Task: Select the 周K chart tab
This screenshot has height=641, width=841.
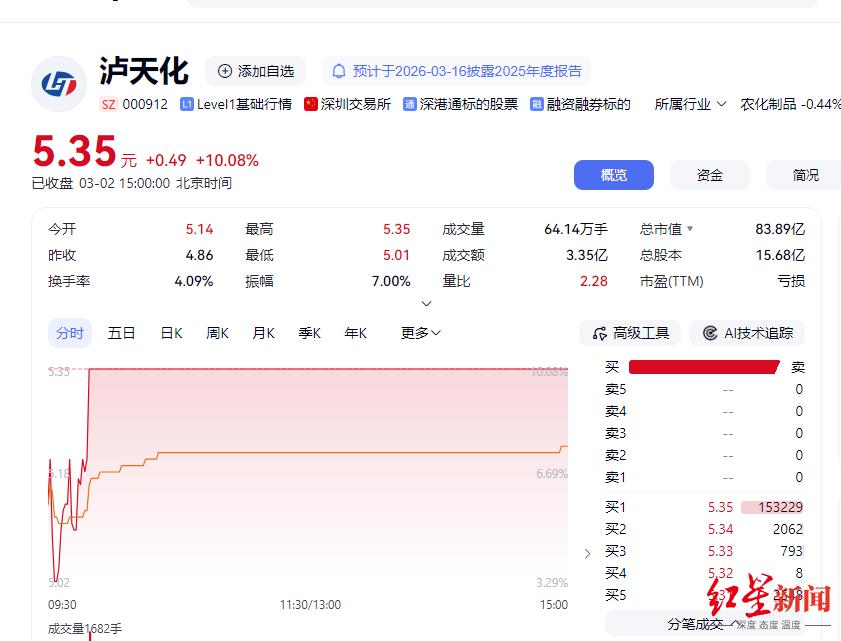Action: point(217,333)
